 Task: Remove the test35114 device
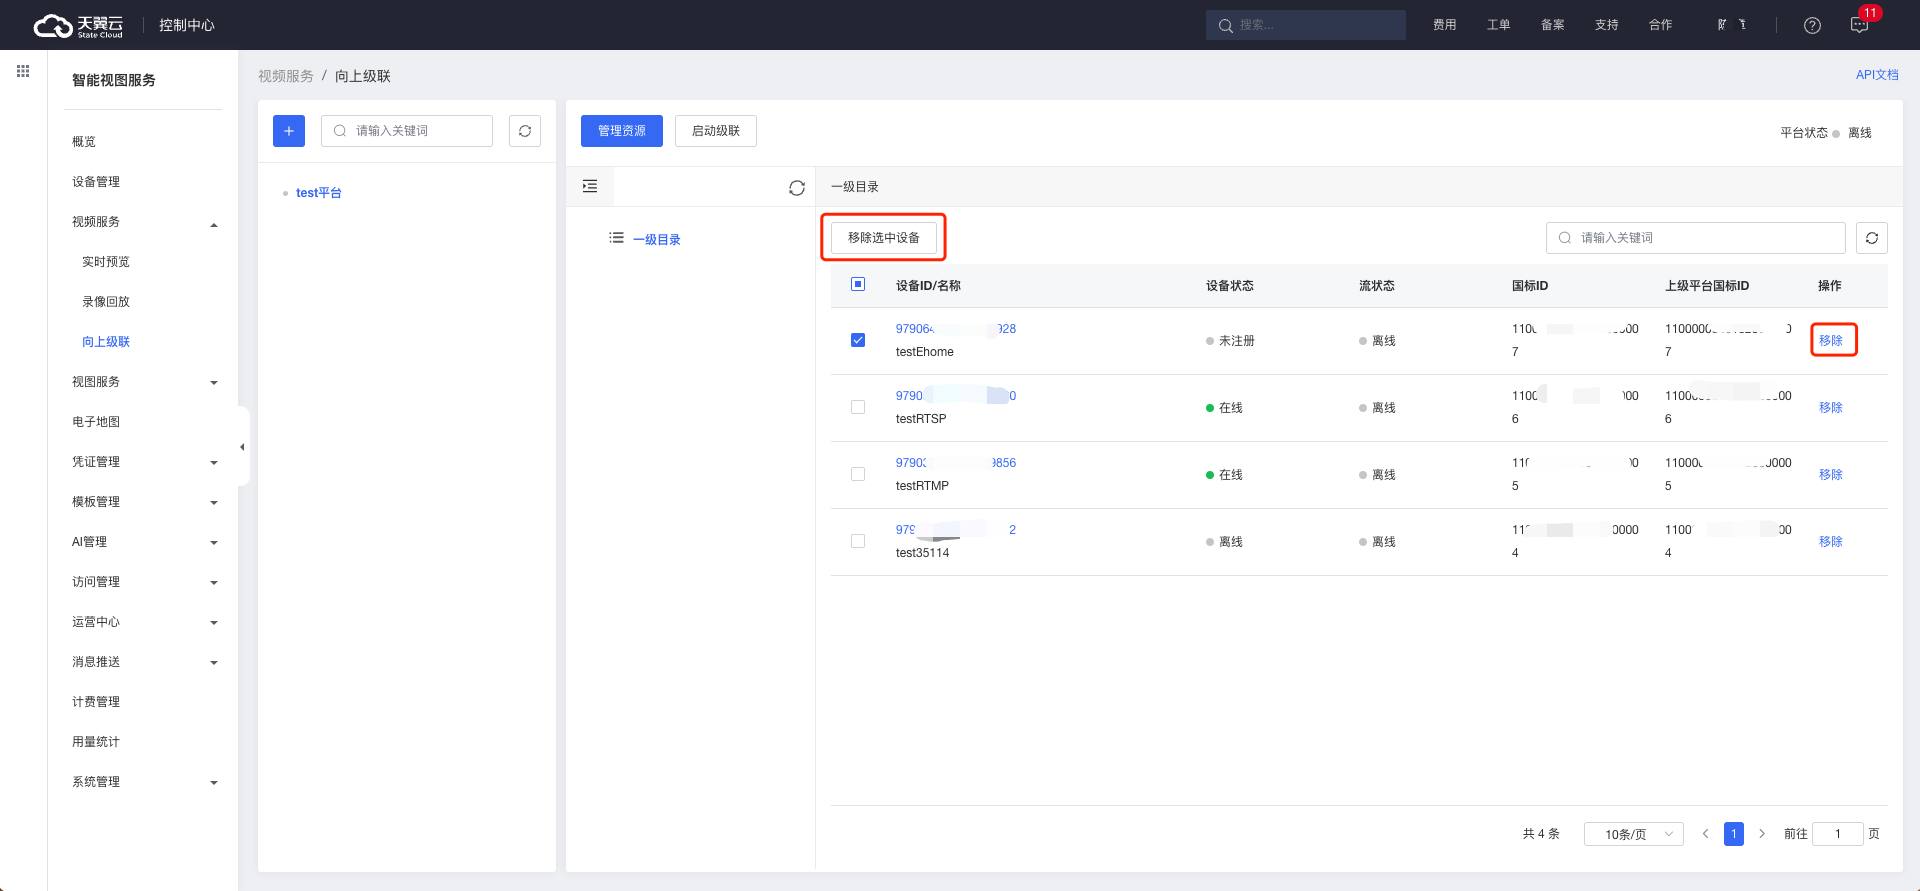point(1831,541)
